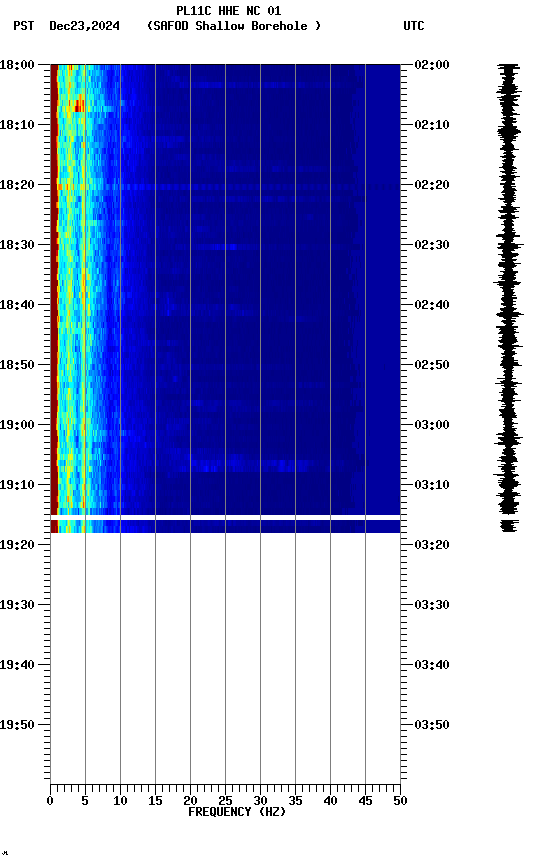Click the '18:50' PST time label

tap(17, 365)
